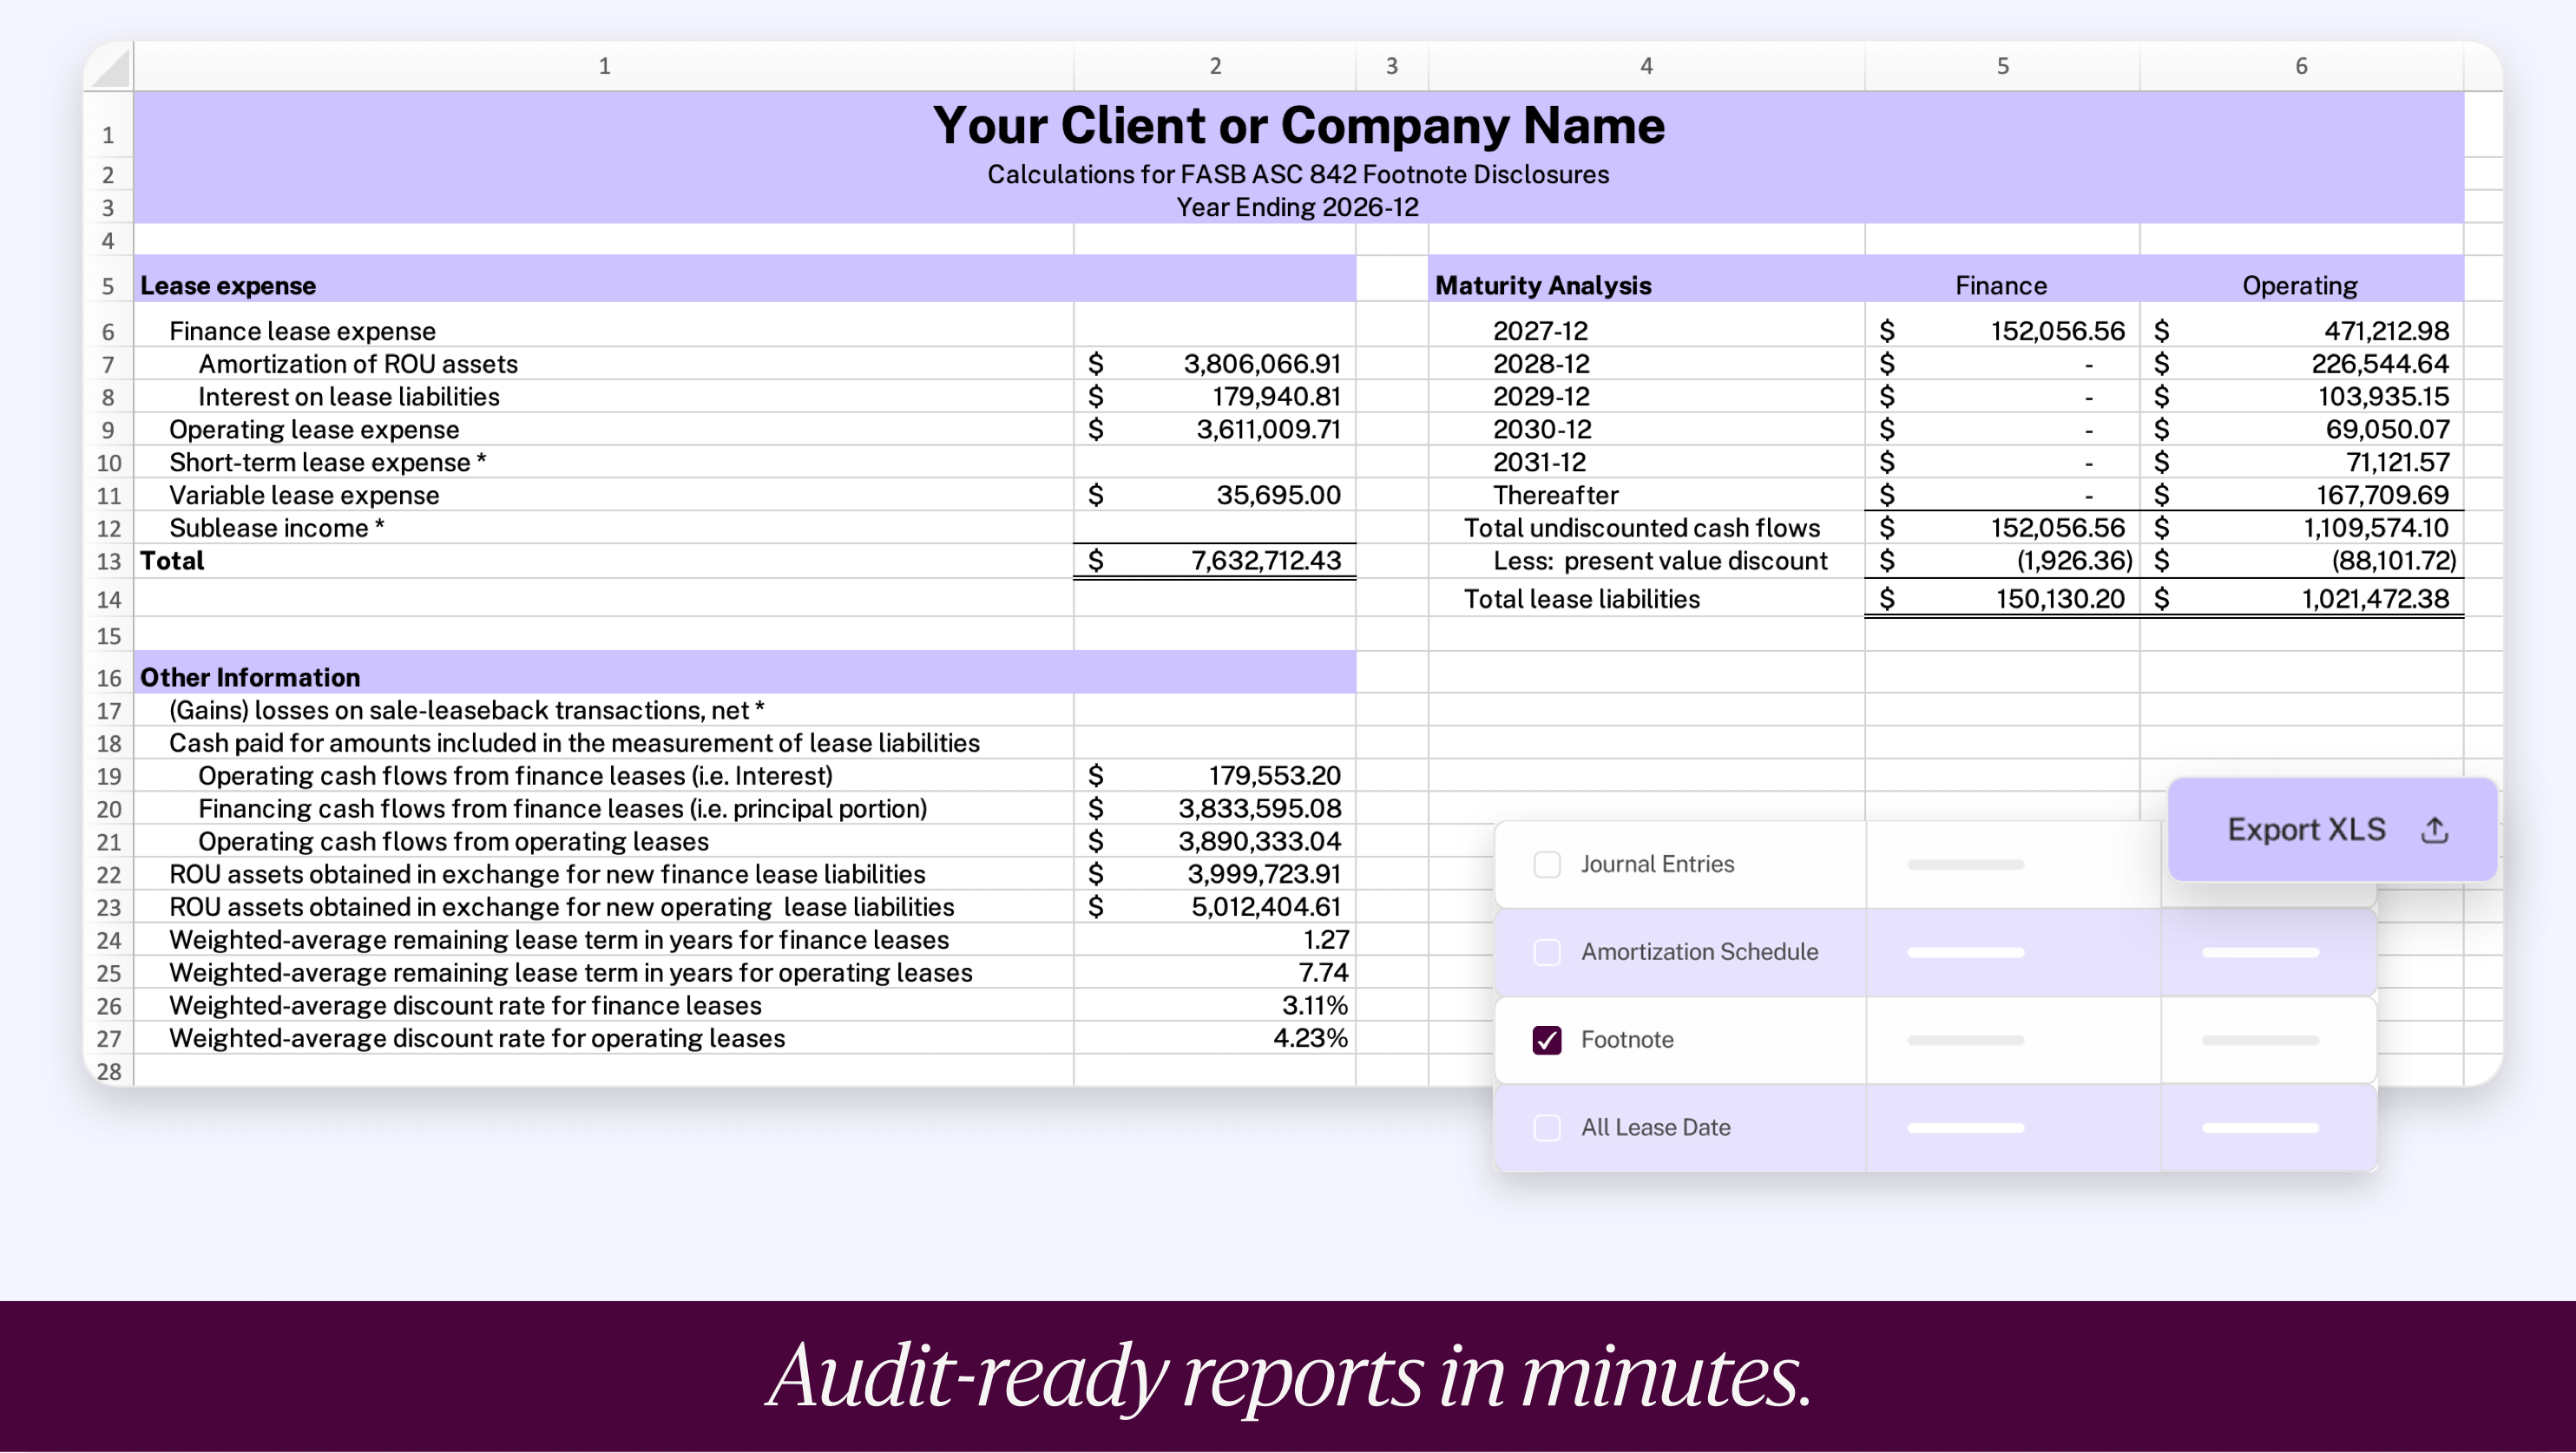2576x1453 pixels.
Task: Select the Other Information section header
Action: (x=250, y=678)
